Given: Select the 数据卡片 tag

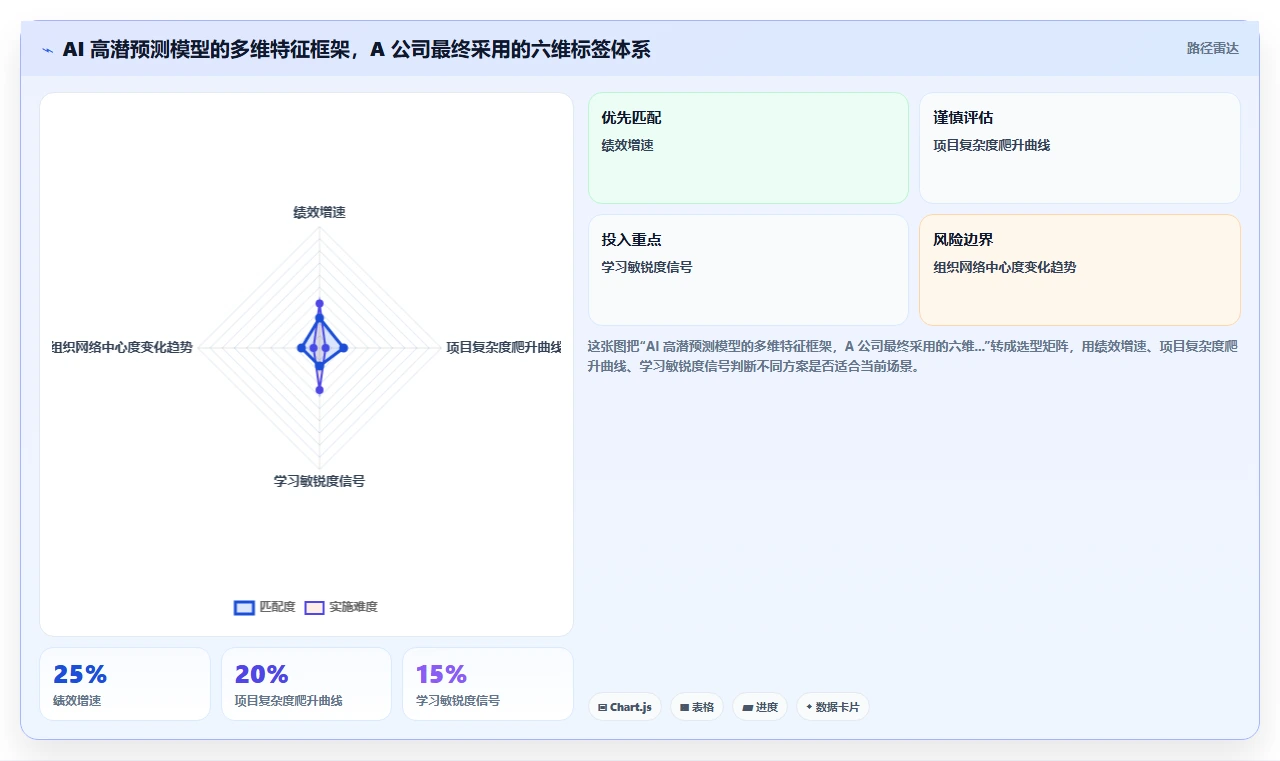Looking at the screenshot, I should [x=833, y=707].
